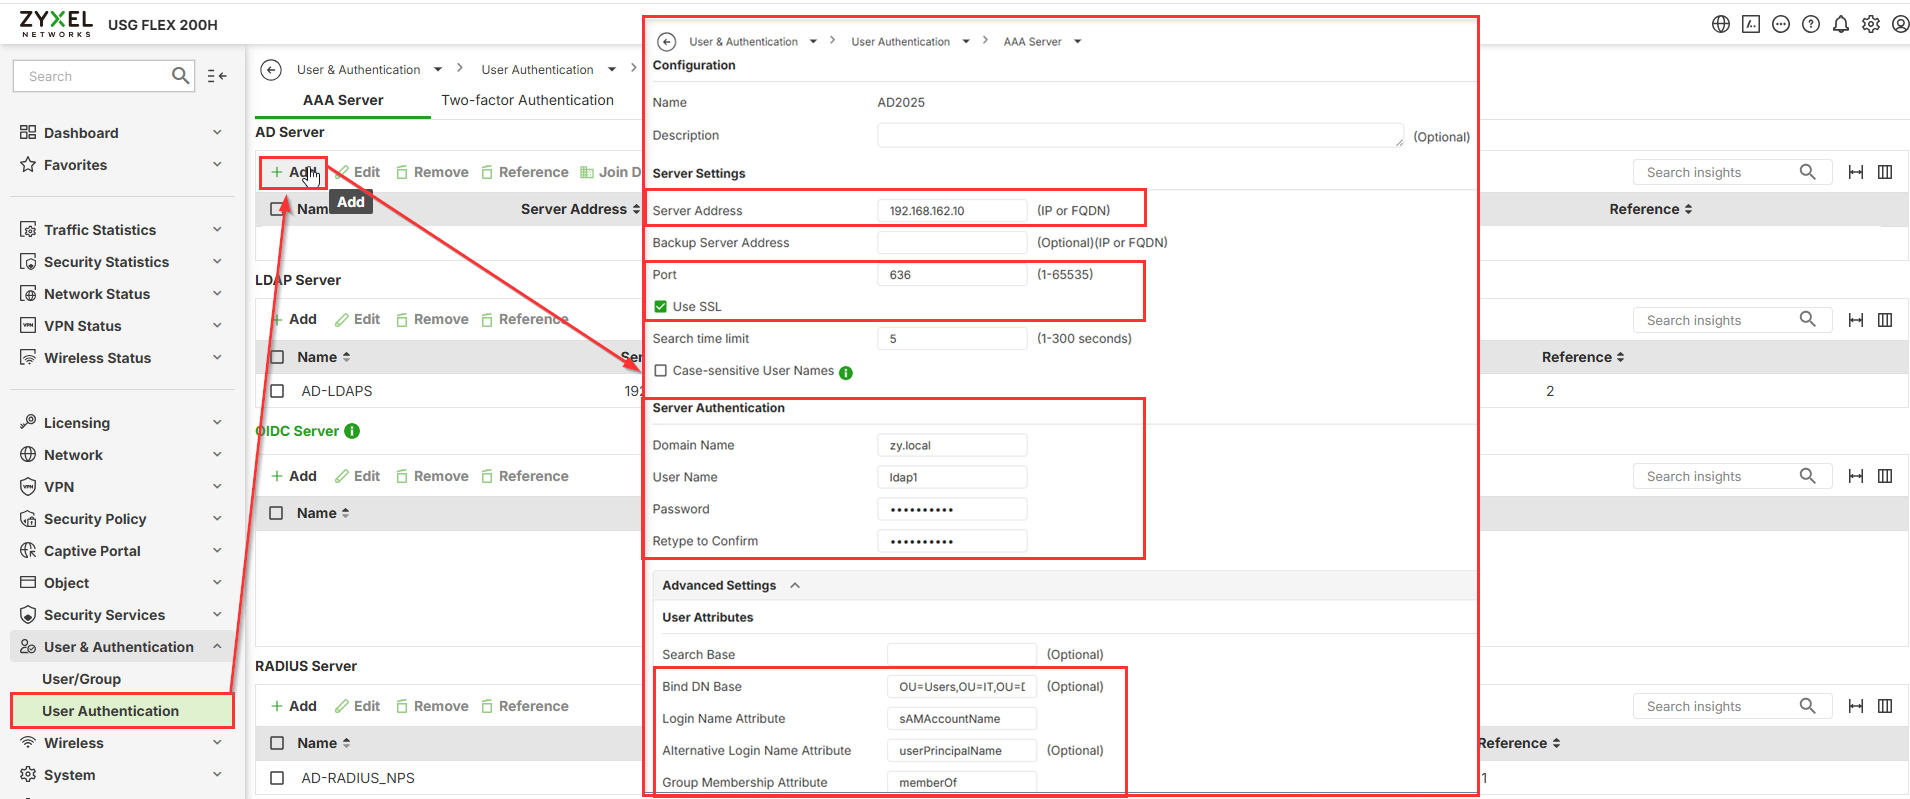
Task: Expand the Favorites chevron in sidebar
Action: pos(217,165)
